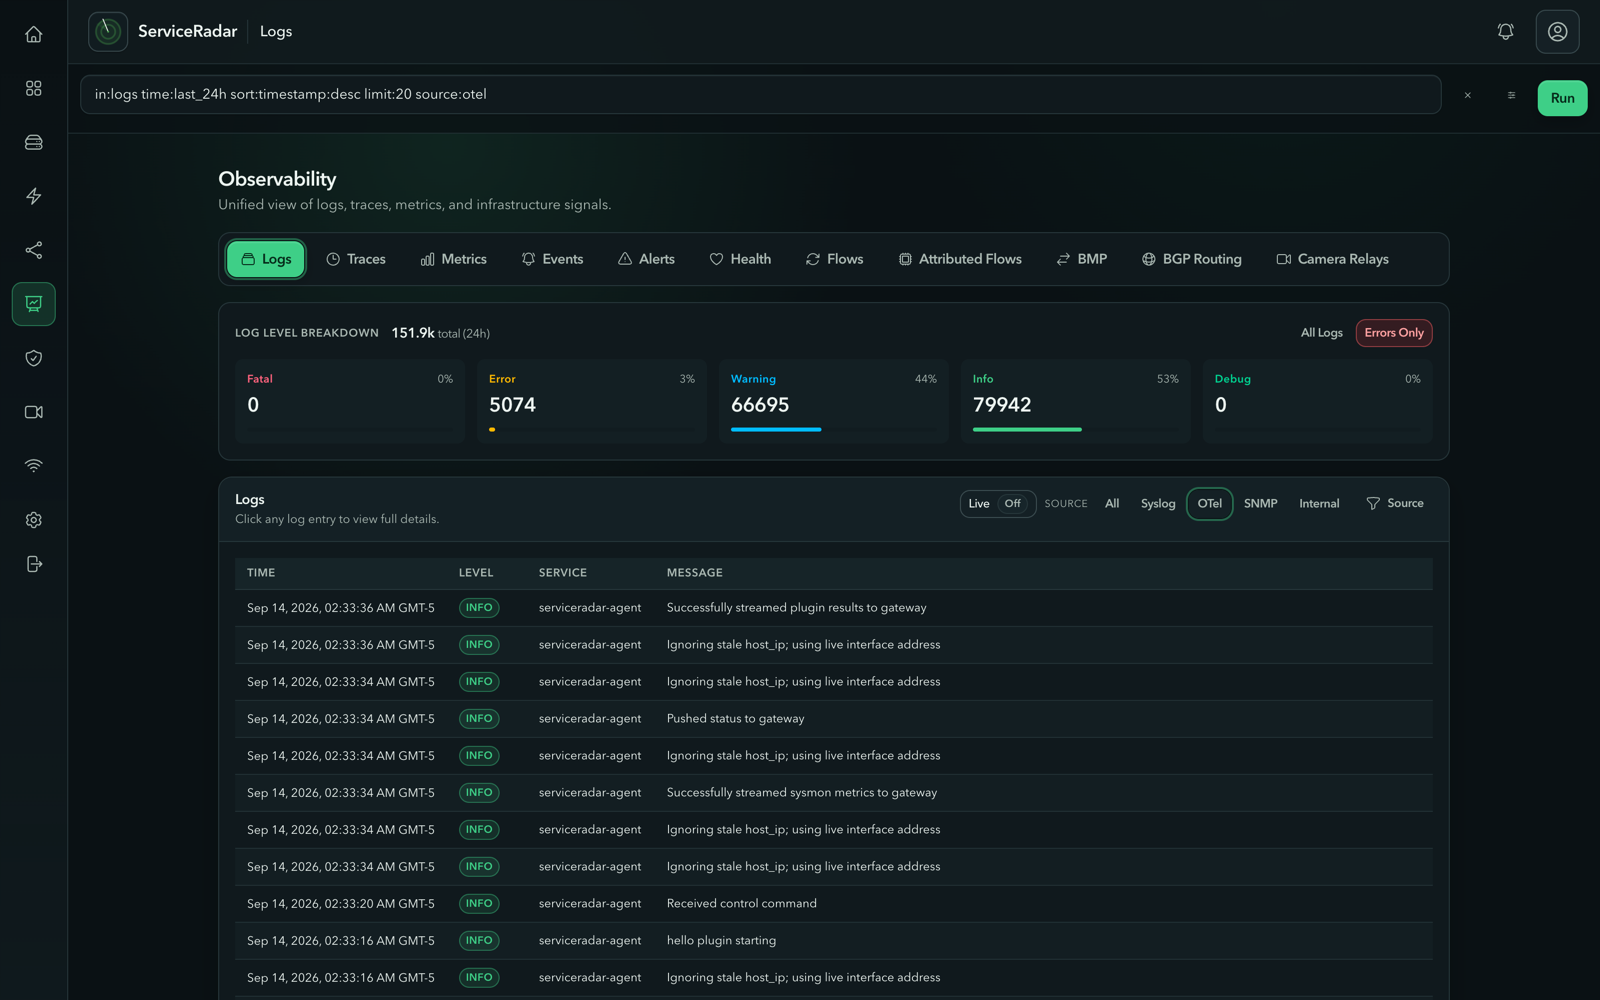The height and width of the screenshot is (1000, 1600).
Task: Open the shield check icon in the sidebar
Action: click(x=34, y=358)
